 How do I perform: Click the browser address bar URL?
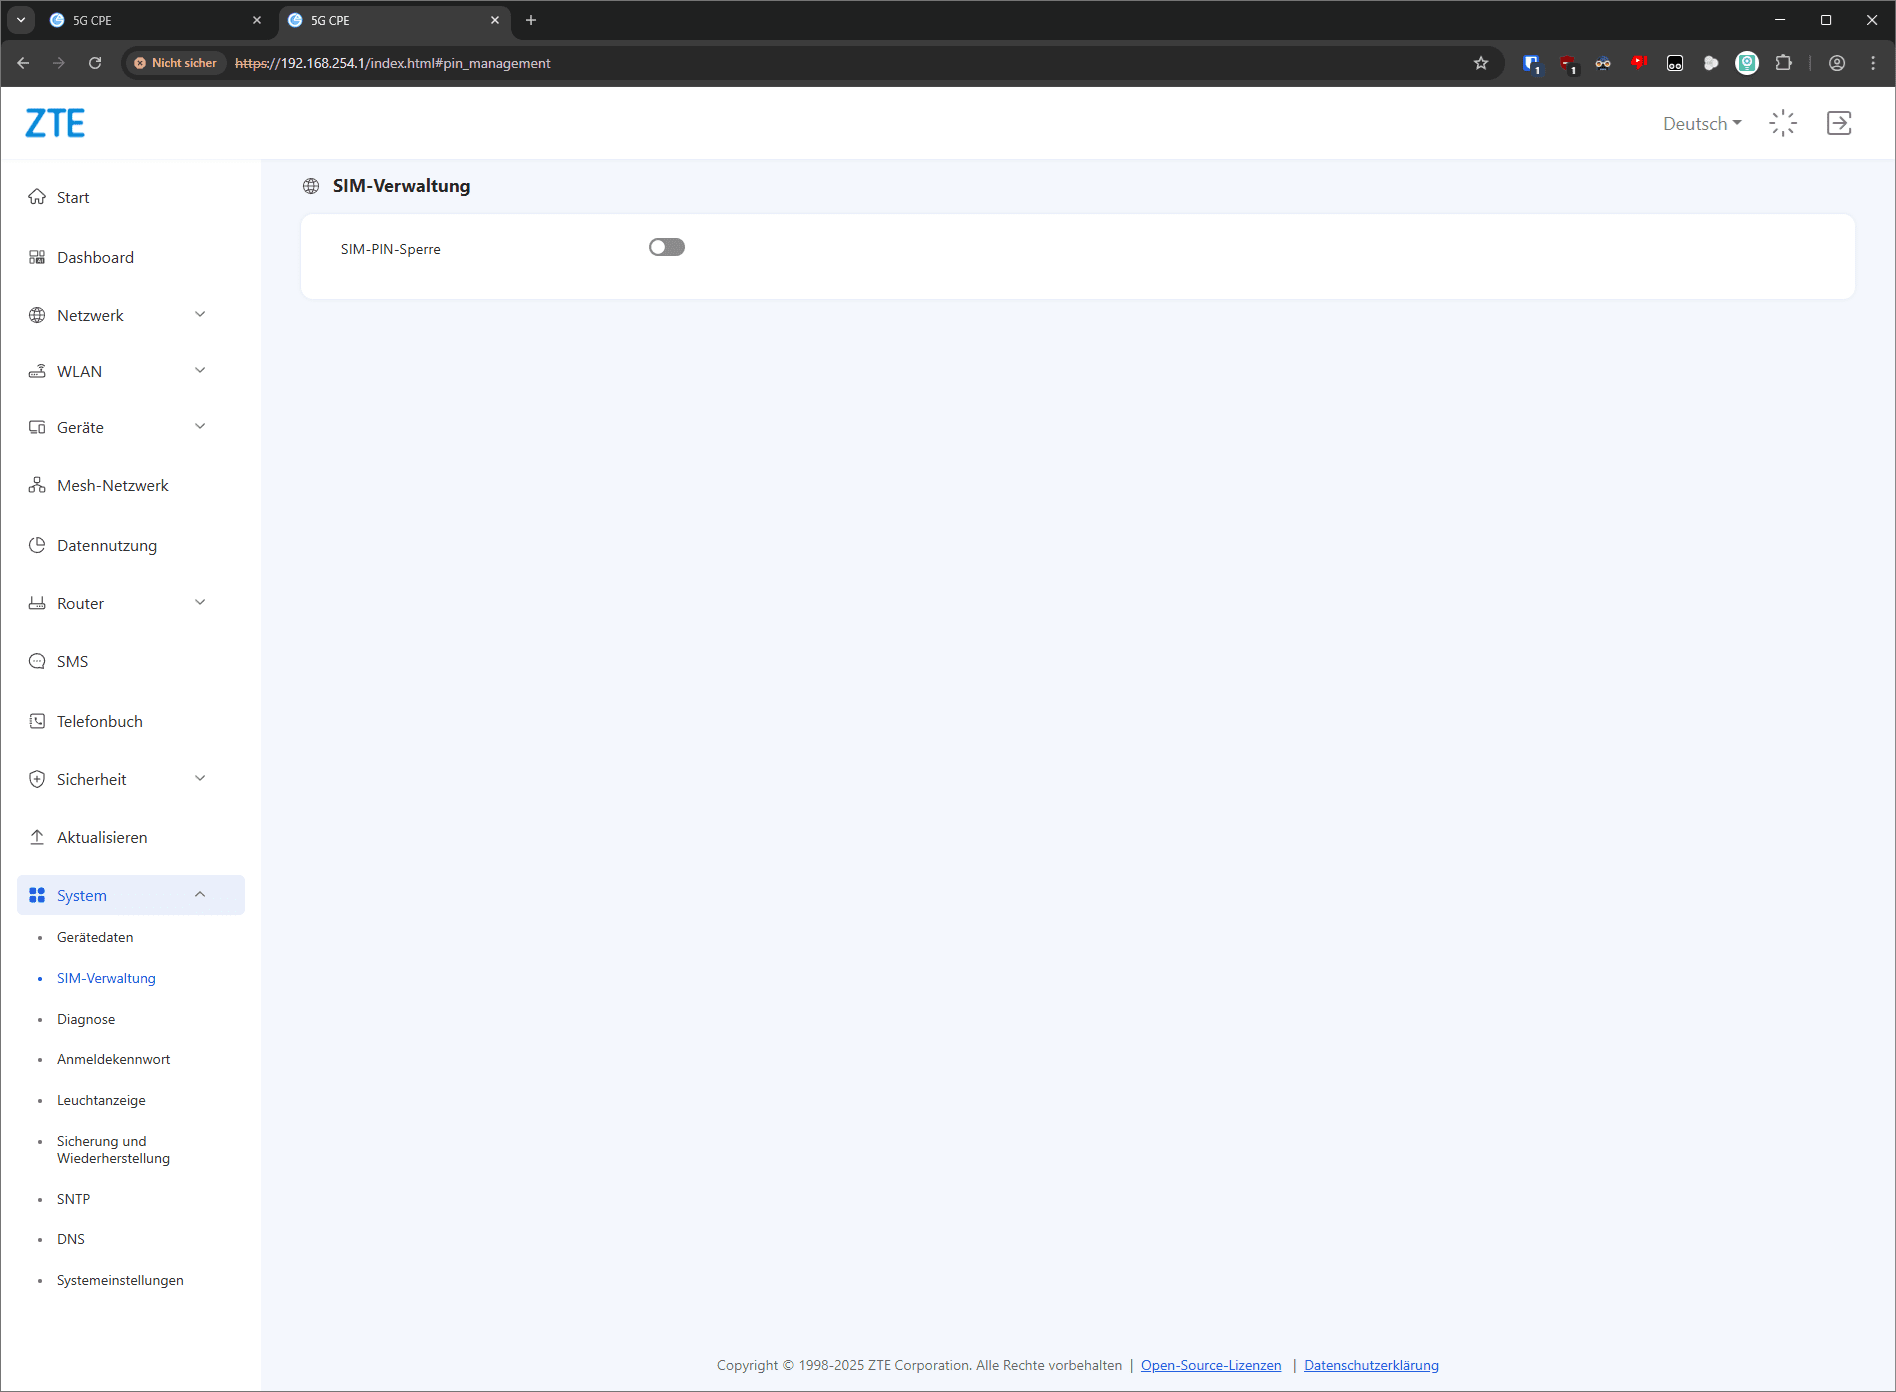point(392,63)
